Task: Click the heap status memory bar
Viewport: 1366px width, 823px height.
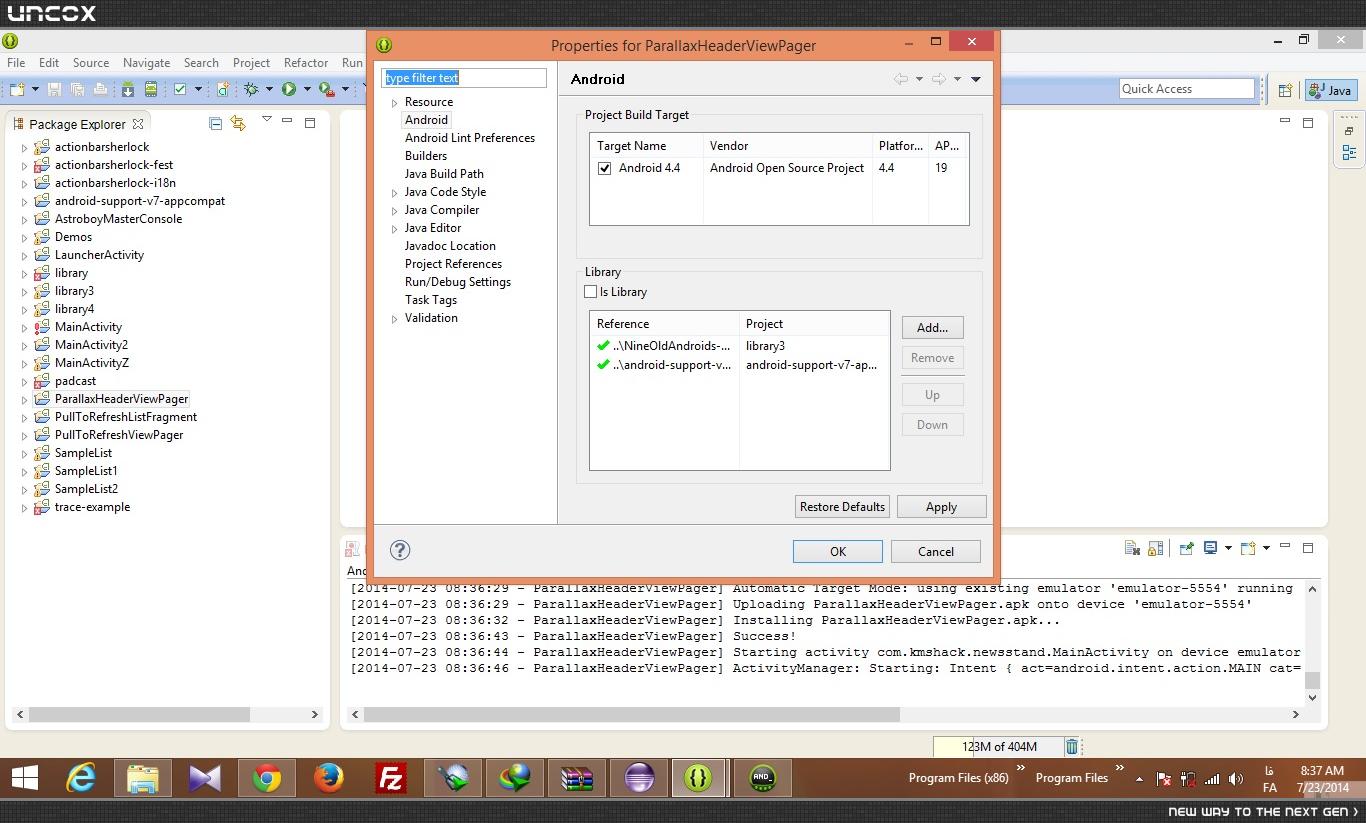Action: pyautogui.click(x=998, y=746)
